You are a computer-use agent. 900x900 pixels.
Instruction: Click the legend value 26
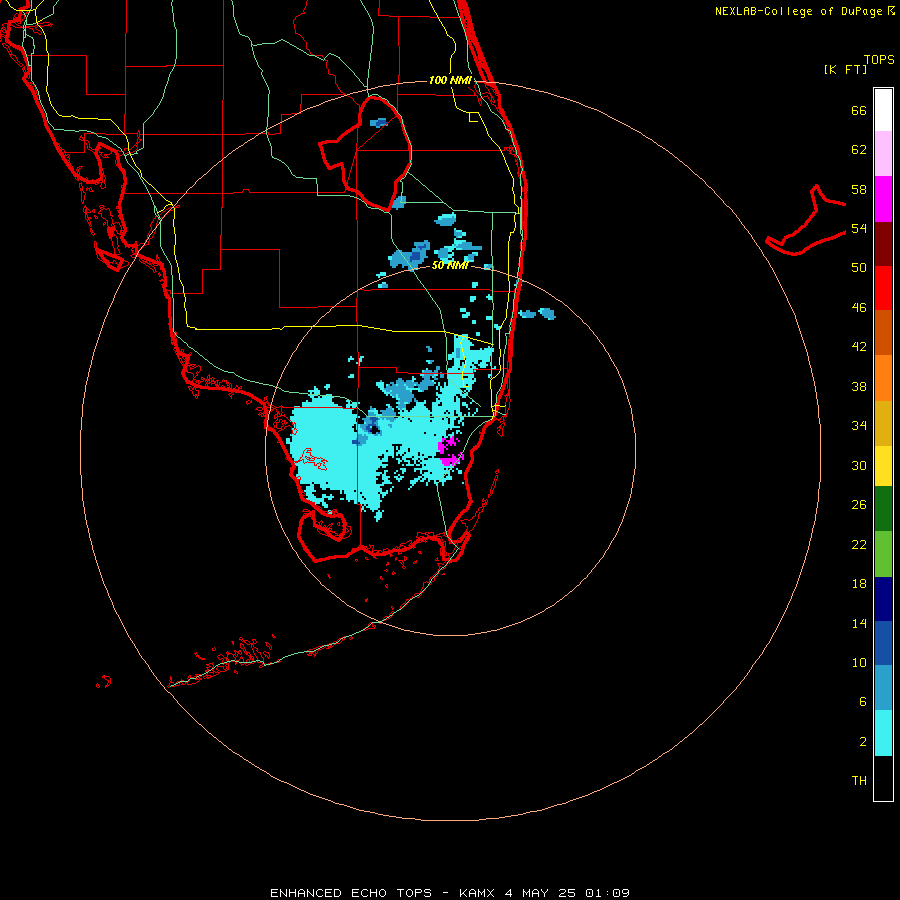coord(859,505)
